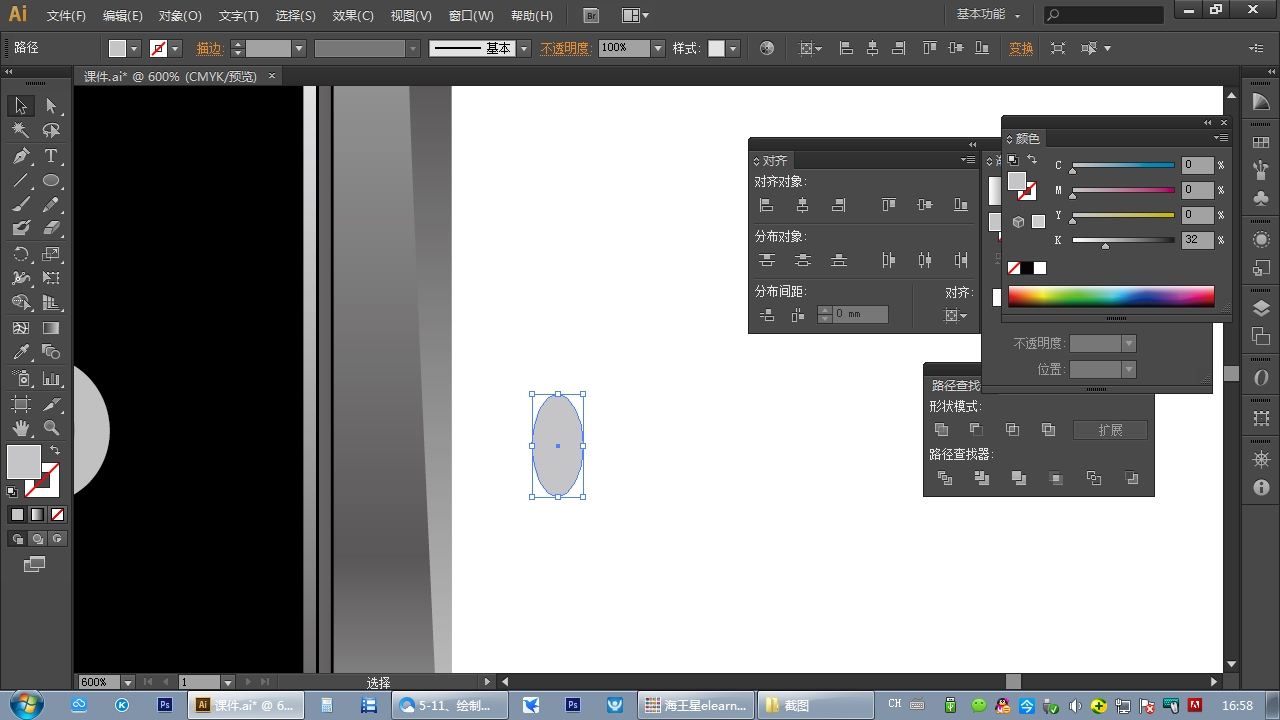
Task: Click the K value field showing 32
Action: click(1197, 240)
